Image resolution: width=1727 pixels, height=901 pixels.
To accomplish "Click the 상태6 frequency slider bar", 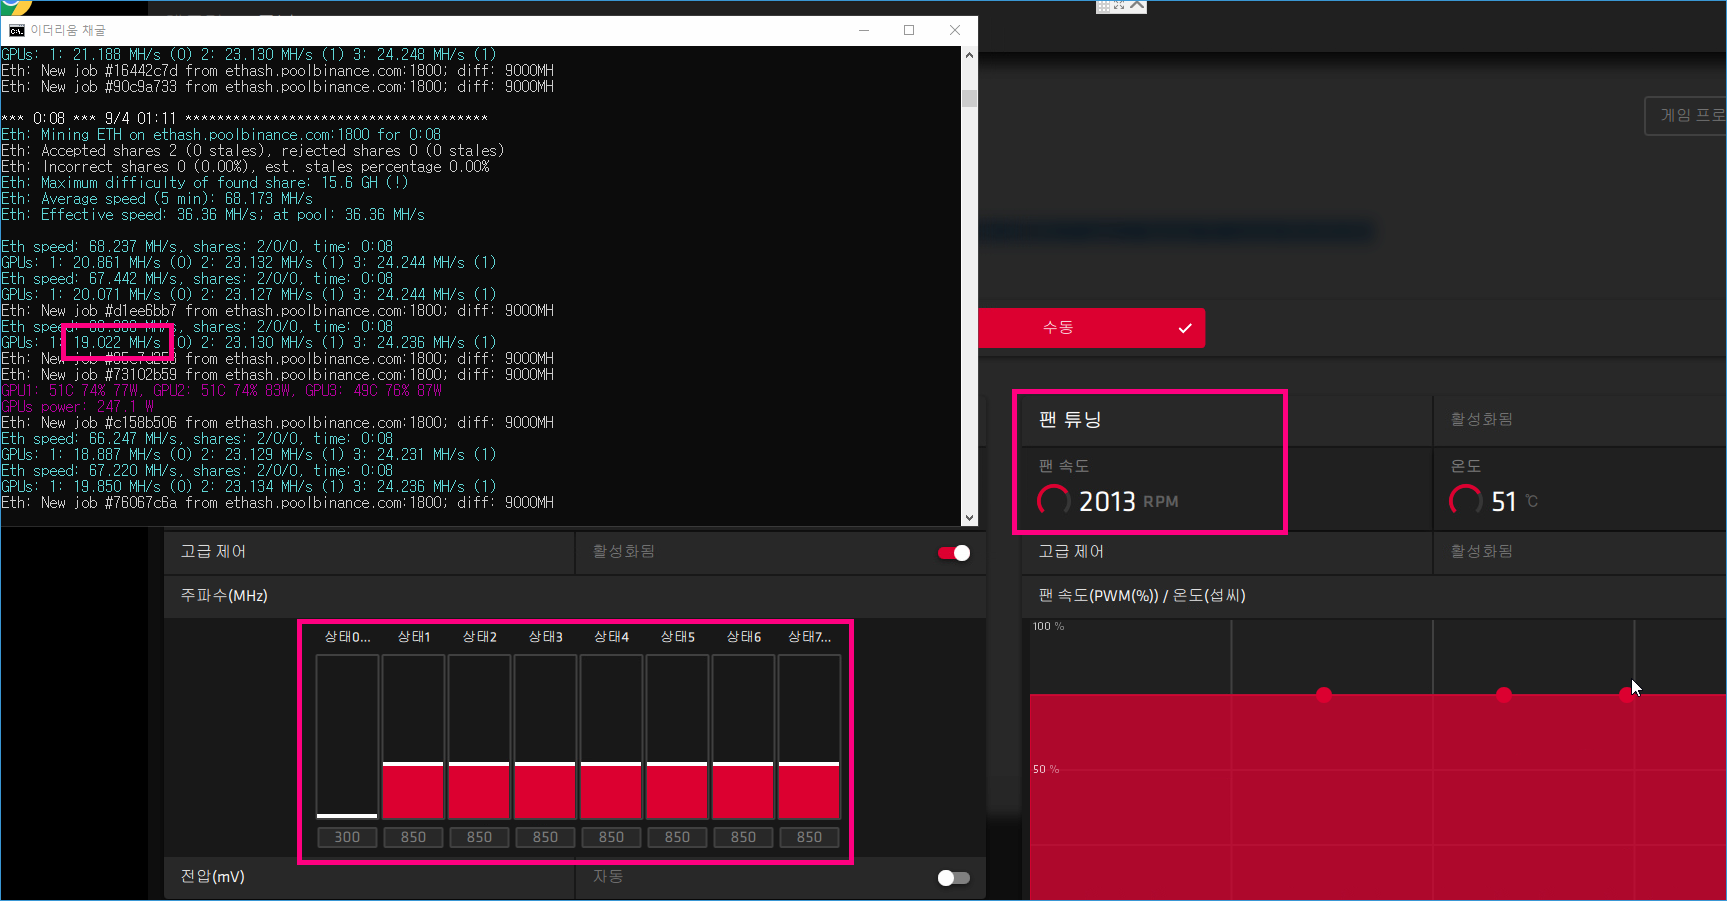I will tap(743, 737).
